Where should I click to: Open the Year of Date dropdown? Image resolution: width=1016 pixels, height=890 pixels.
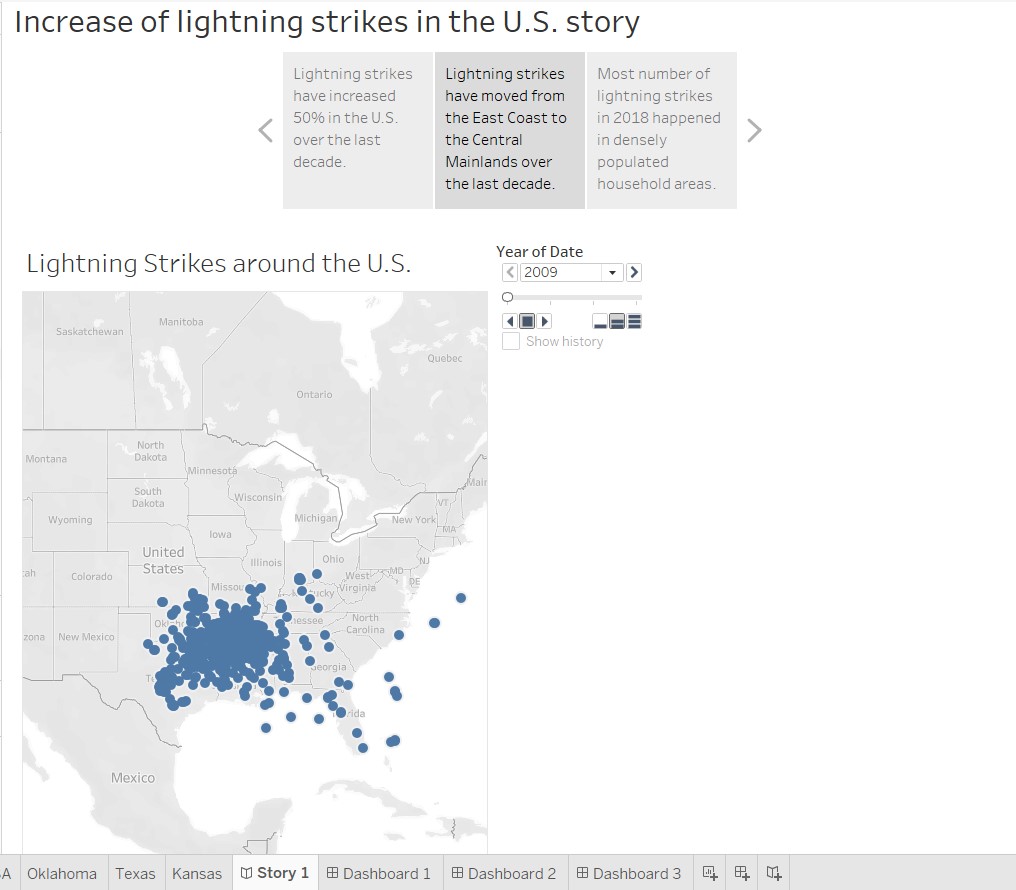click(x=611, y=272)
